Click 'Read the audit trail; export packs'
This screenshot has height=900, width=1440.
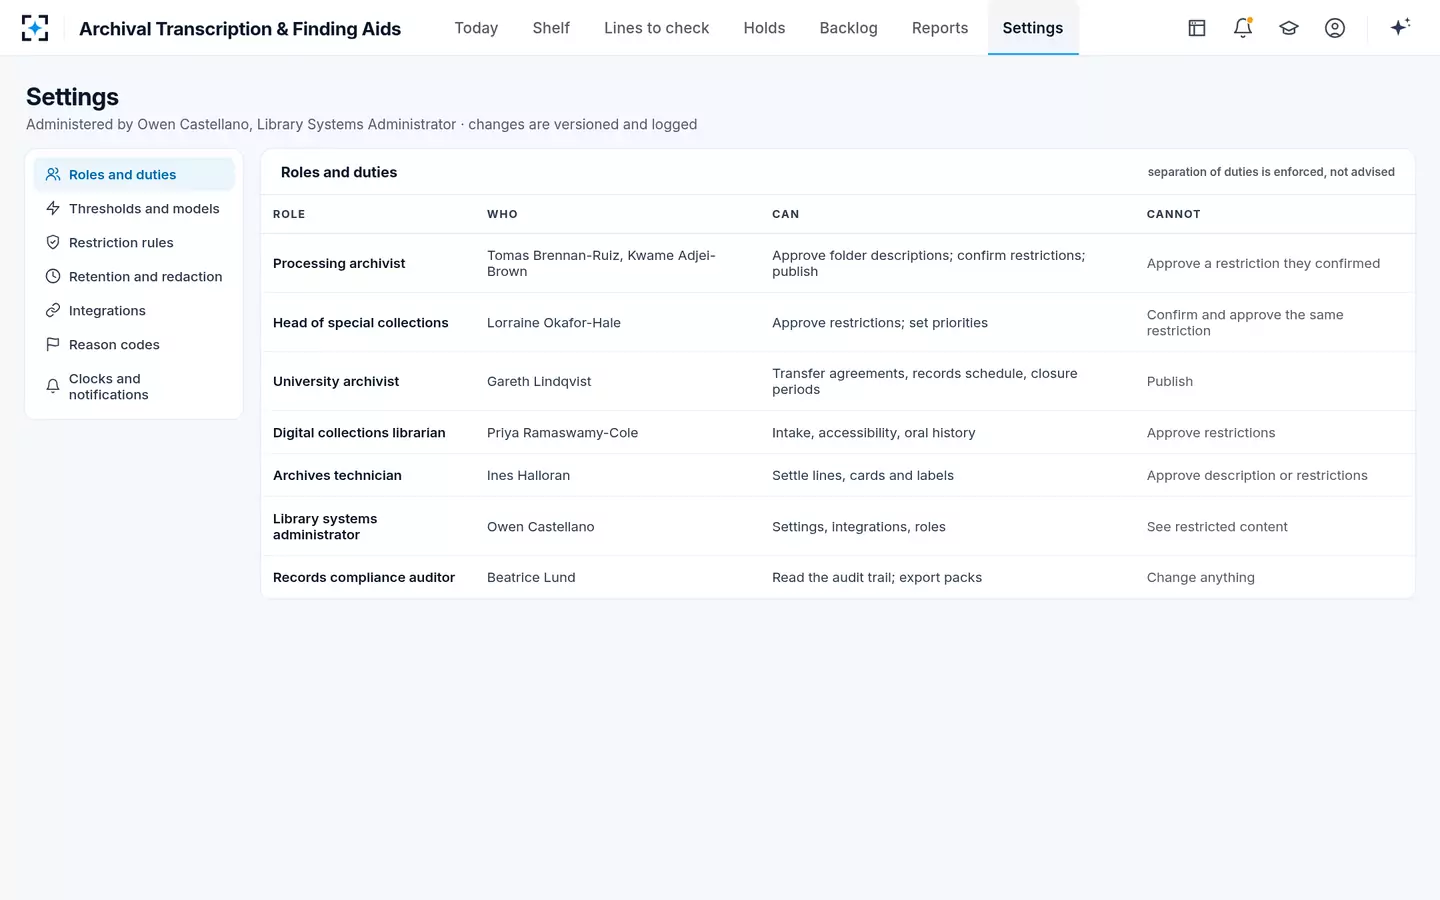pyautogui.click(x=877, y=577)
